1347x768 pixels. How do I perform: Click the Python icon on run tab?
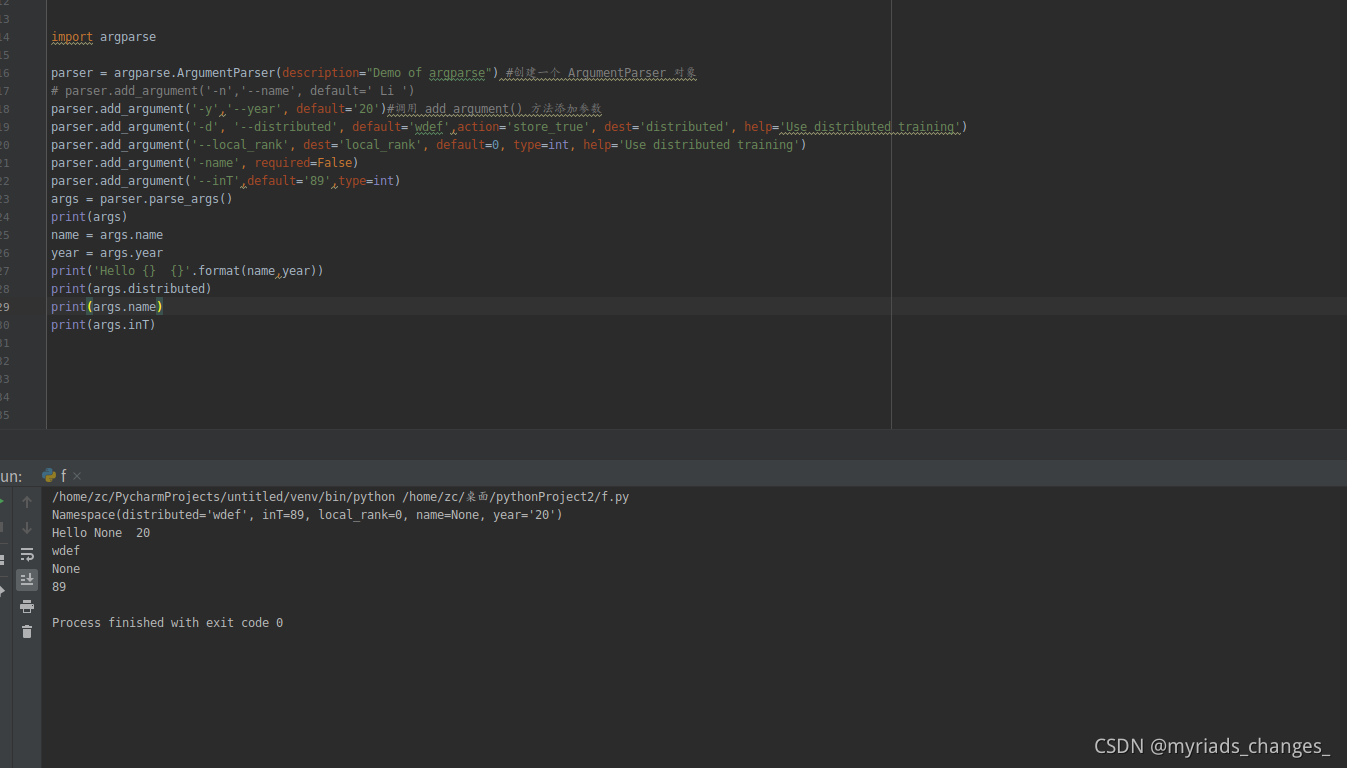click(x=49, y=476)
